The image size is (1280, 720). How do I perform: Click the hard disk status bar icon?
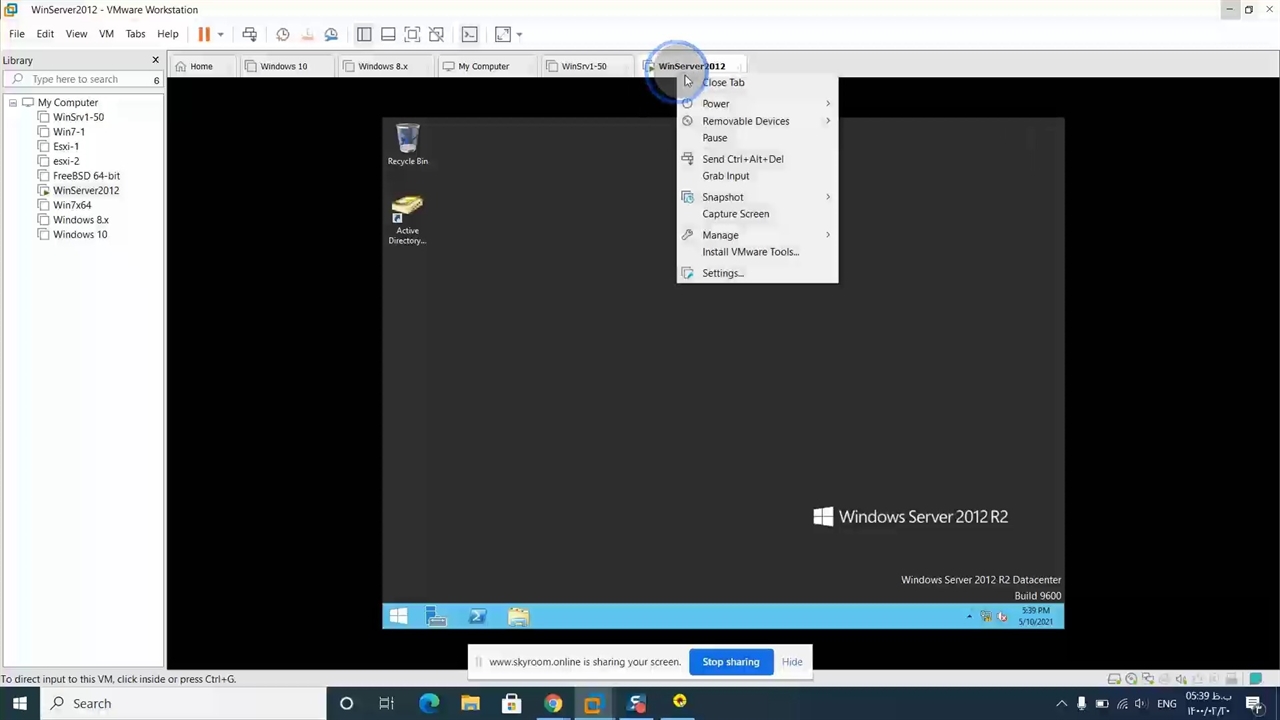tap(1114, 679)
